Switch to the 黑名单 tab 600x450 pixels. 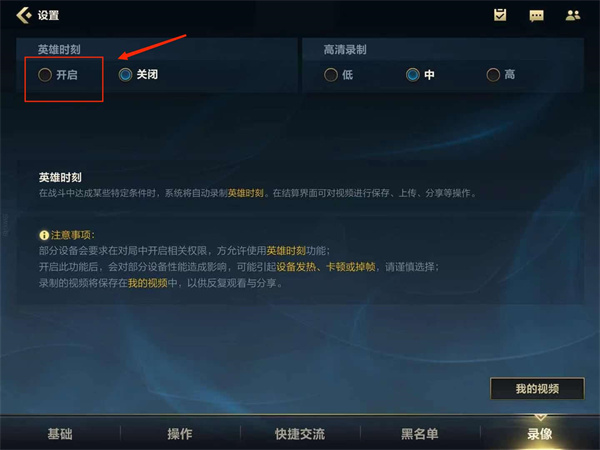[420, 434]
